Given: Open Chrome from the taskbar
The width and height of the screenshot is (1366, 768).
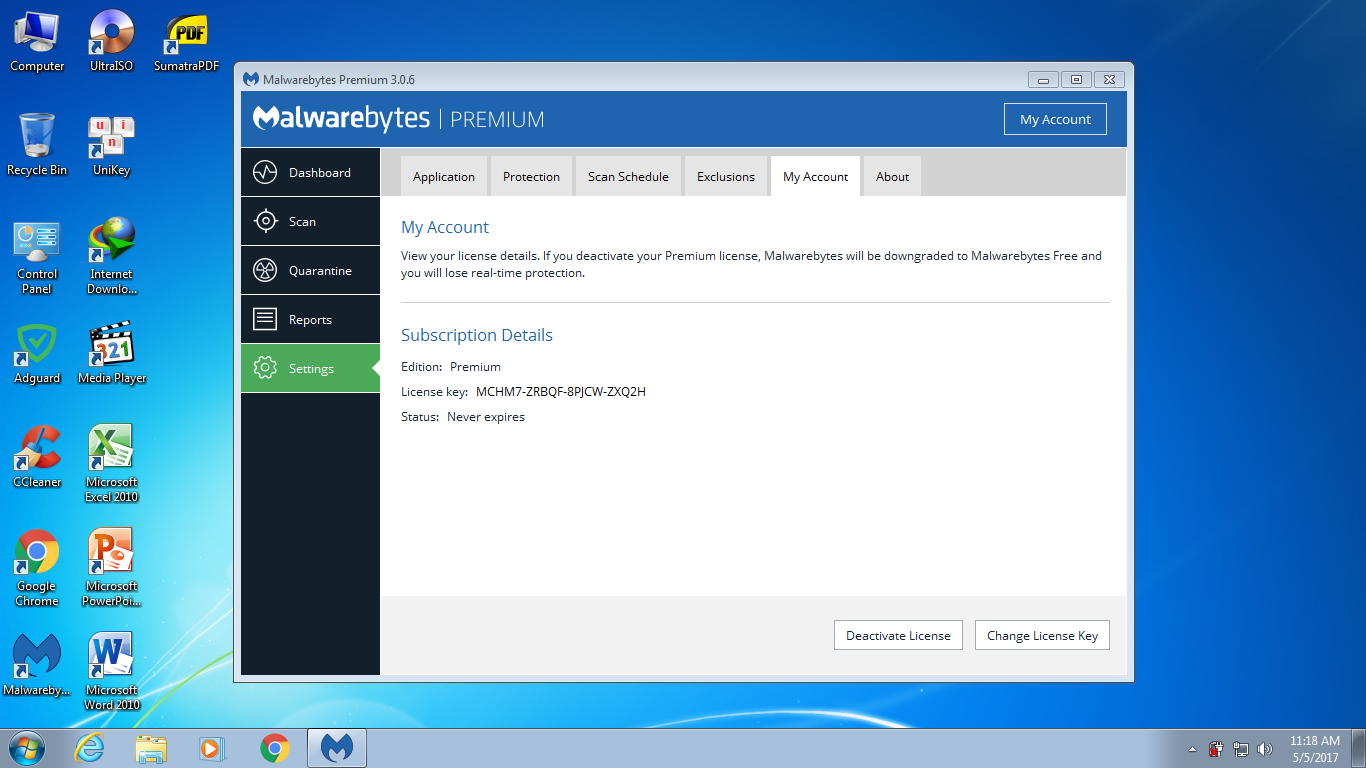Looking at the screenshot, I should pyautogui.click(x=274, y=748).
